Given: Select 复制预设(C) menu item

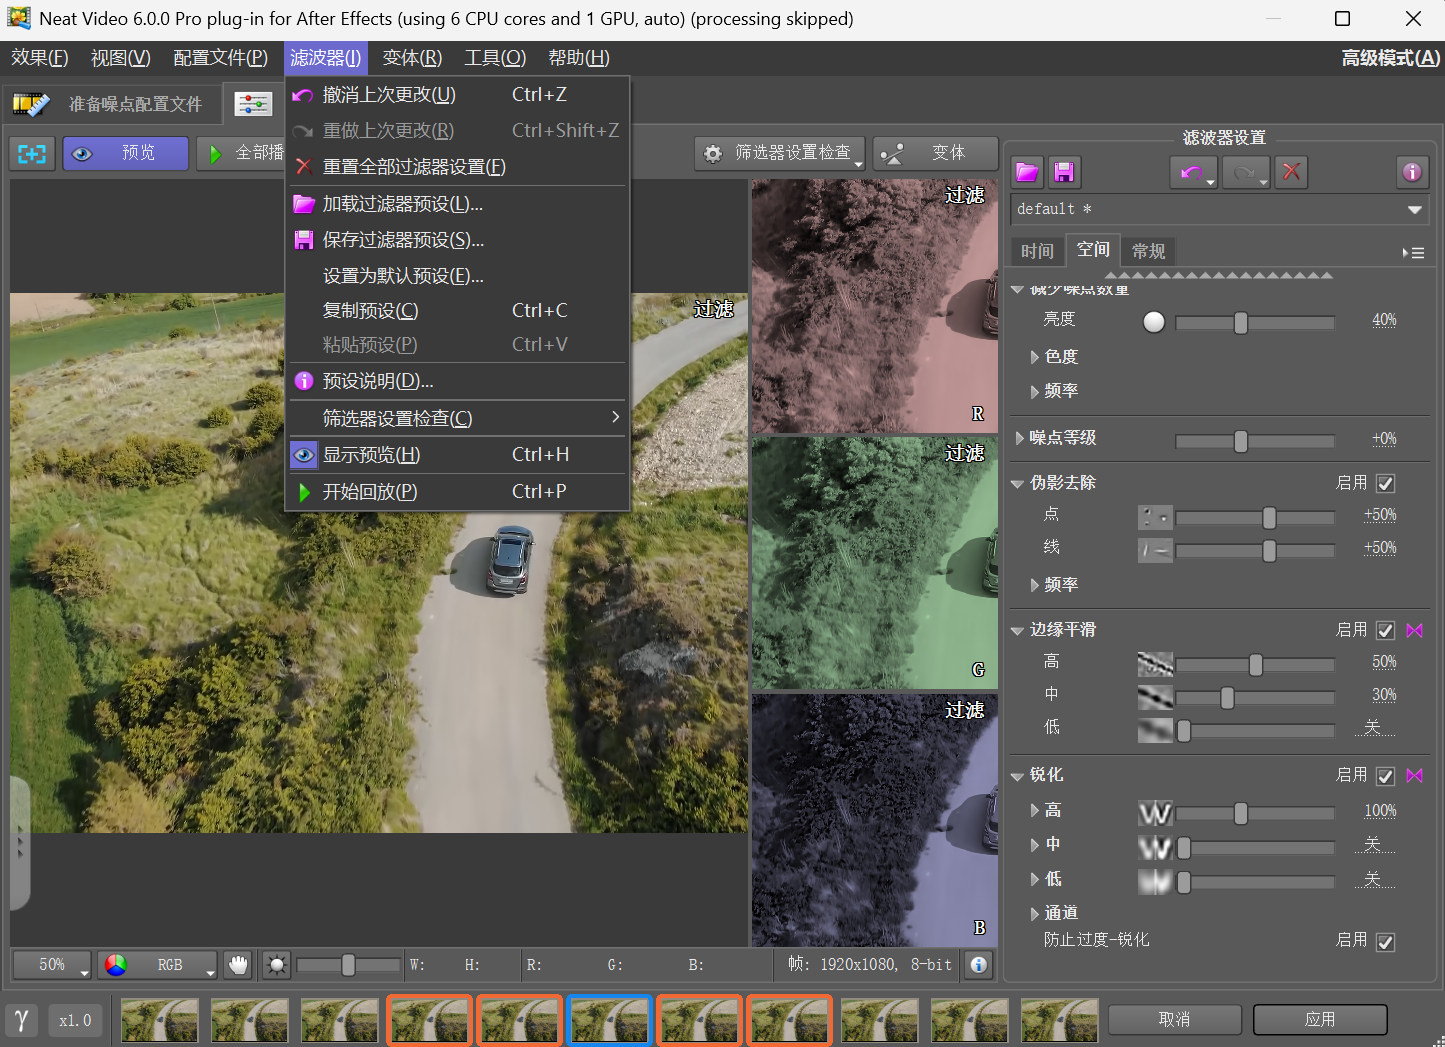Looking at the screenshot, I should pos(457,311).
